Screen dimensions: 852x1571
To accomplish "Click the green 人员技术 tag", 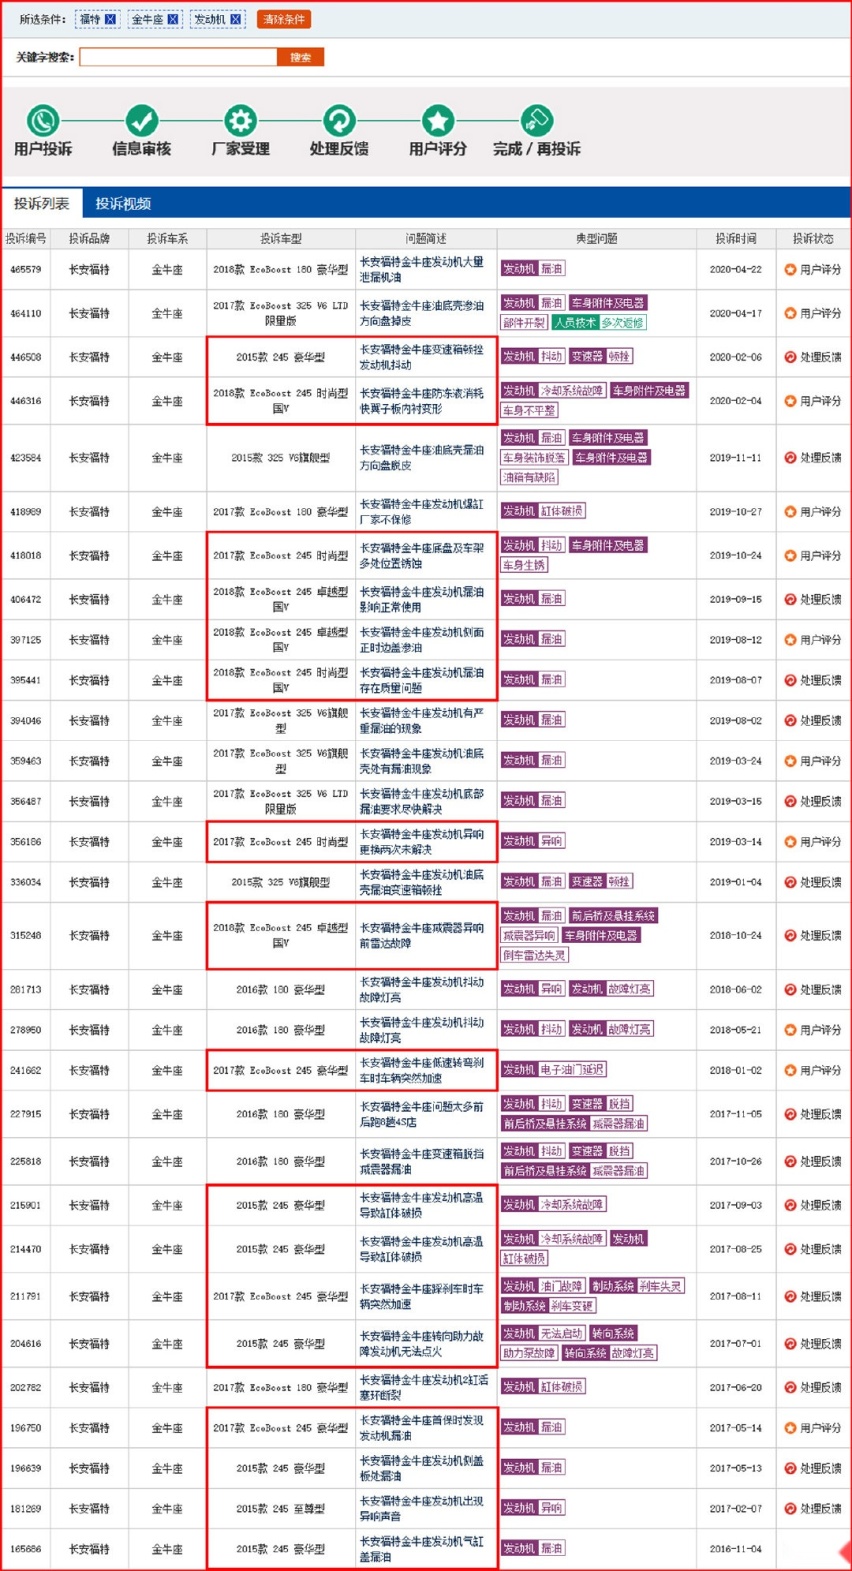I will (576, 323).
